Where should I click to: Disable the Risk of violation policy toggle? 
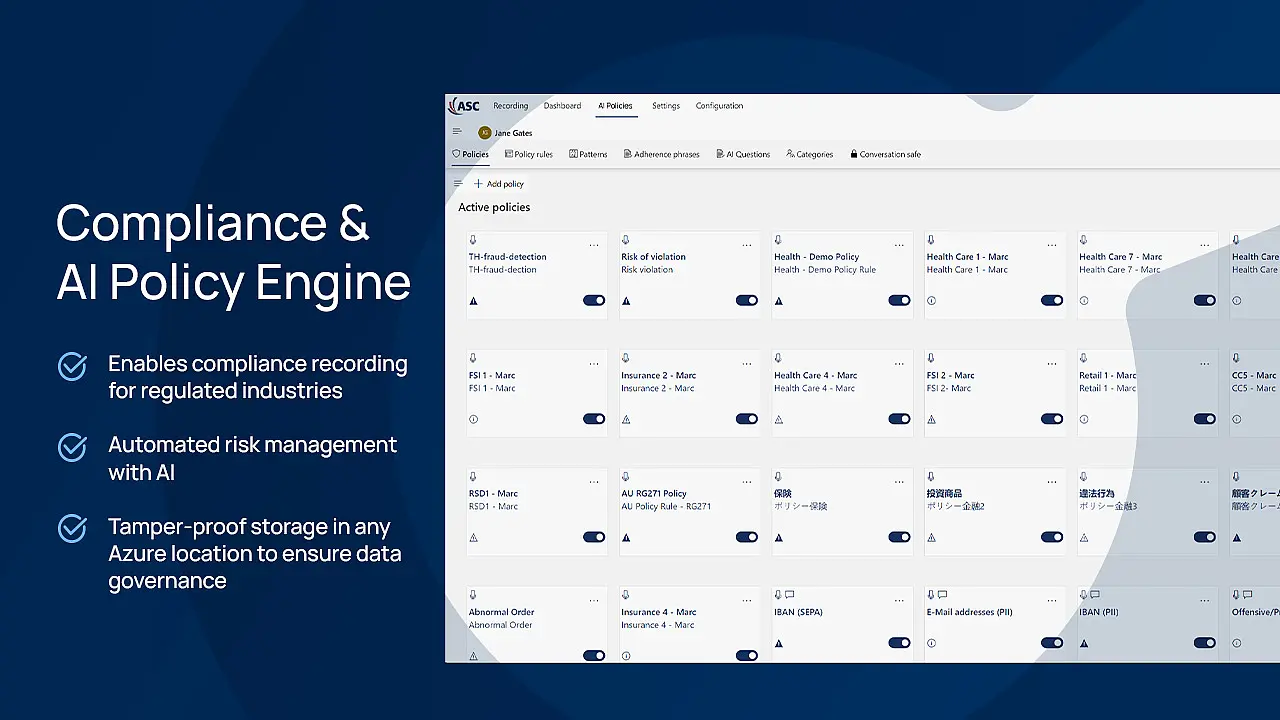coord(747,300)
